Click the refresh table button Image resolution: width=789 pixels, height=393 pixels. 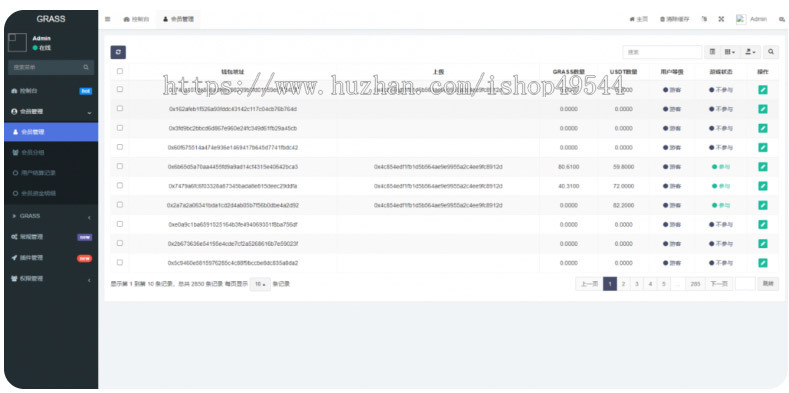pos(118,52)
